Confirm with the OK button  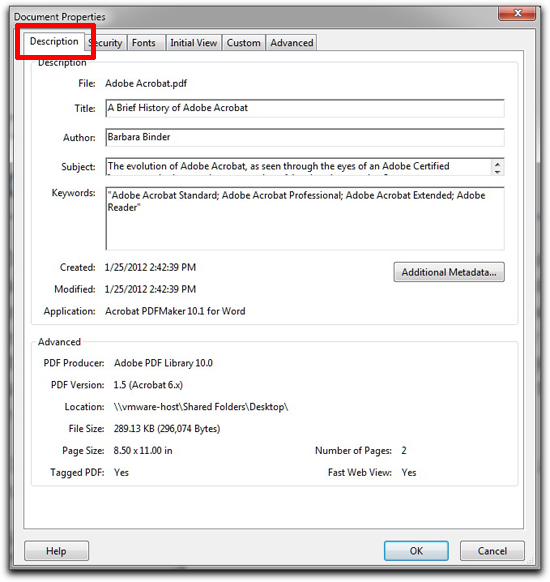pos(416,551)
